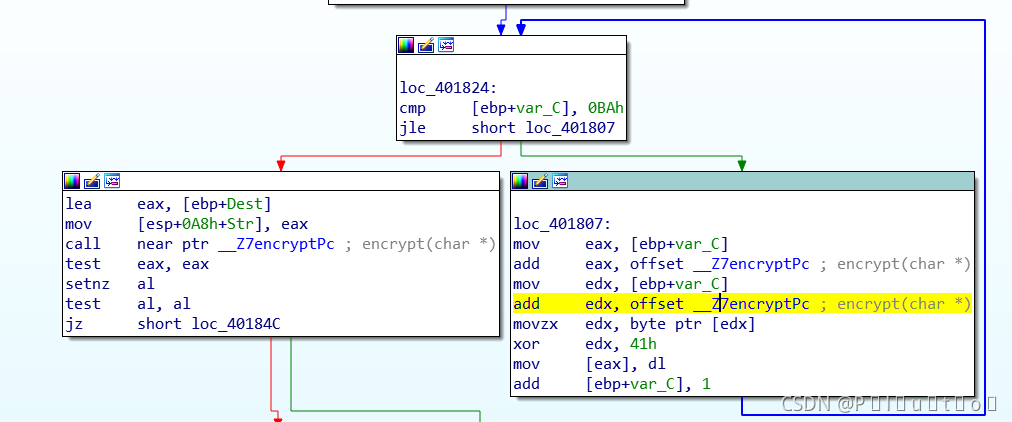Click color icon on loc_401824 node
Screen dimensions: 1012x422
click(x=405, y=45)
